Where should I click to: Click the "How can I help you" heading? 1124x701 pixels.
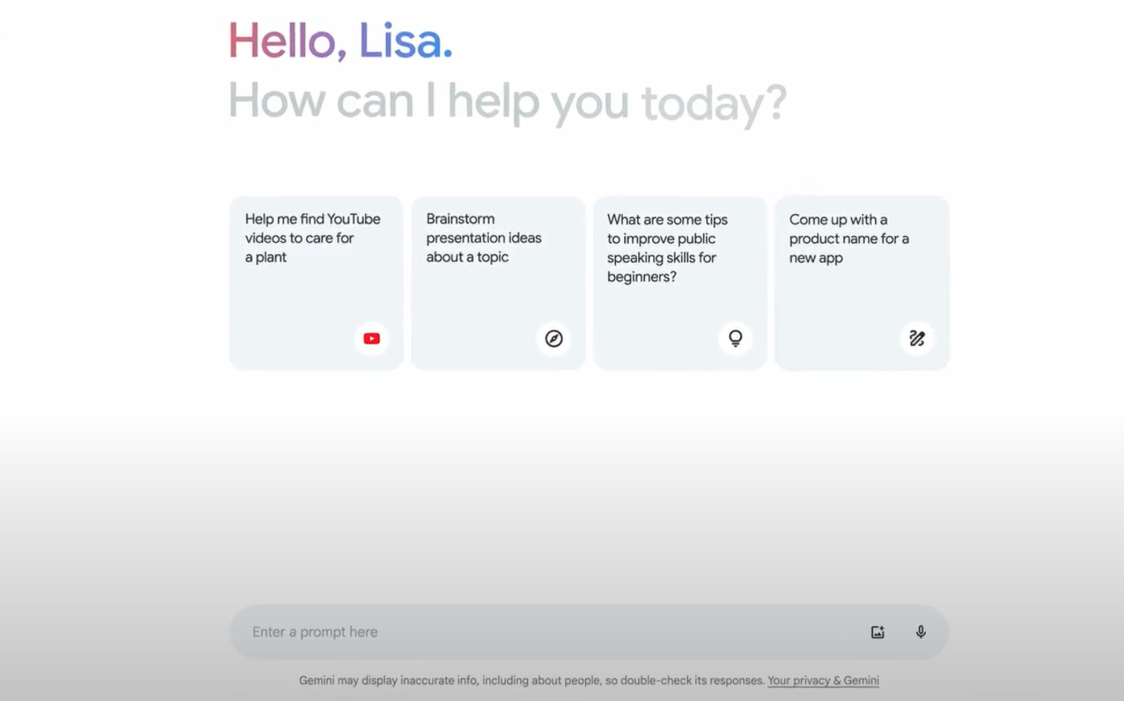coord(428,101)
